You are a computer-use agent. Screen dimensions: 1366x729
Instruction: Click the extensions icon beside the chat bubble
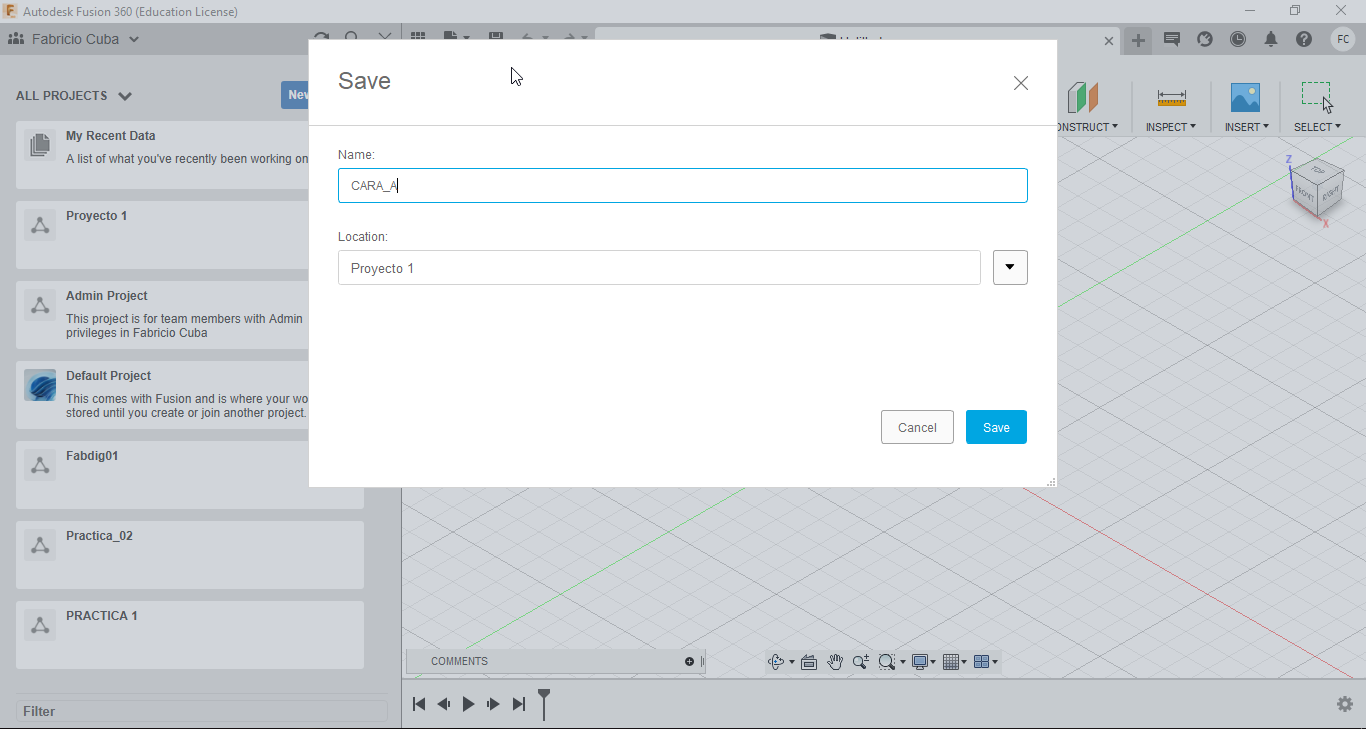click(x=1205, y=39)
